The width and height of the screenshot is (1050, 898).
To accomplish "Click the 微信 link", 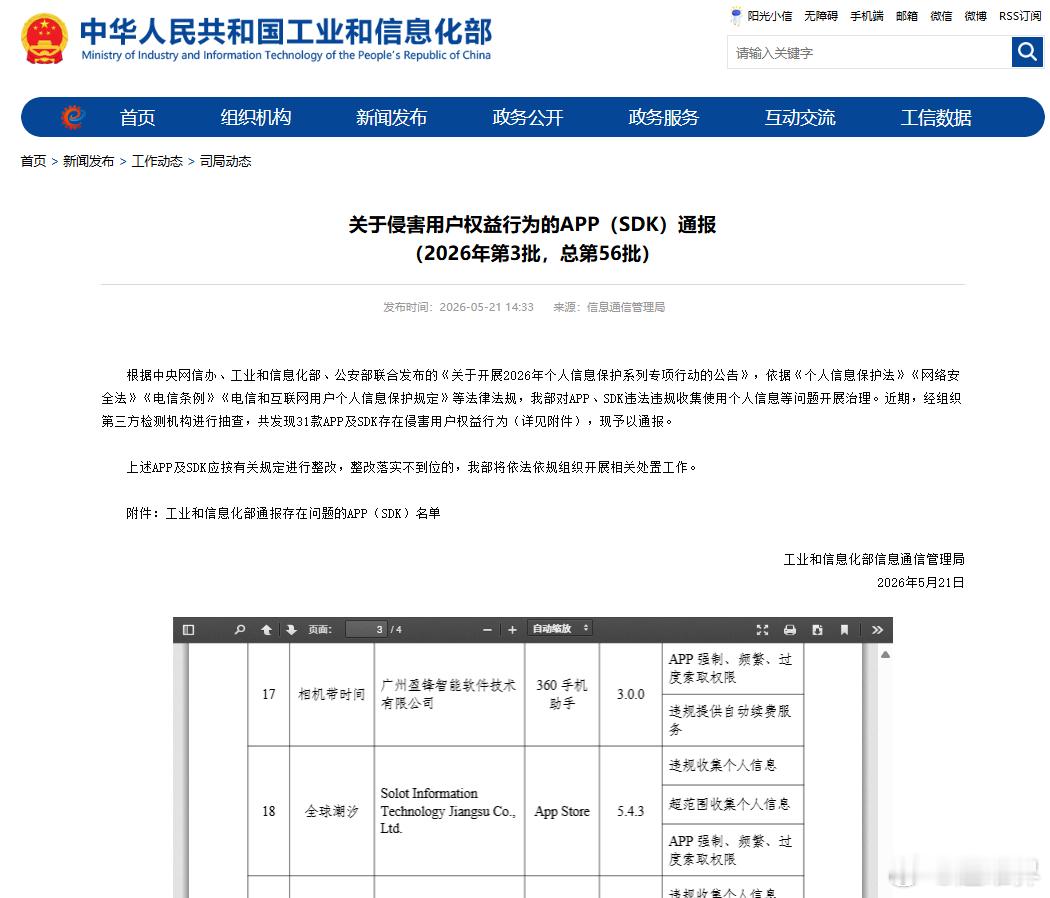I will (941, 16).
